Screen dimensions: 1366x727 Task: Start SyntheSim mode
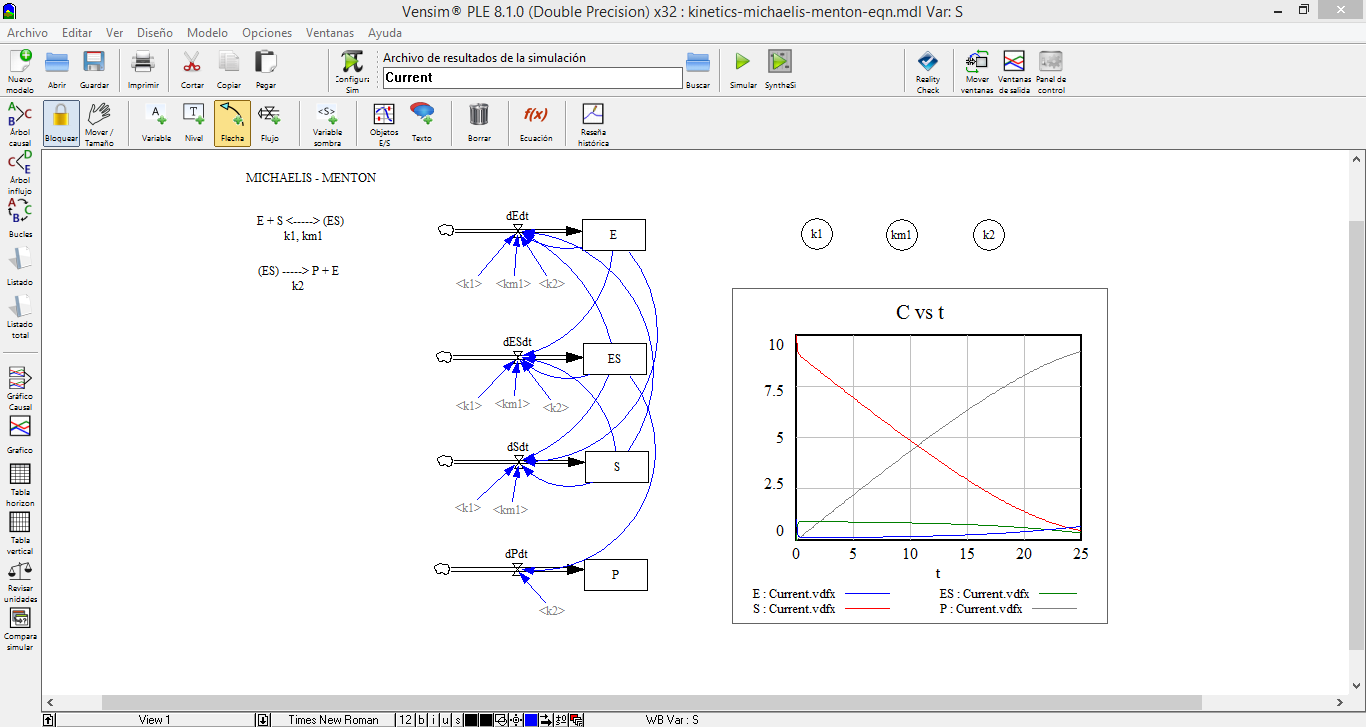(x=780, y=71)
